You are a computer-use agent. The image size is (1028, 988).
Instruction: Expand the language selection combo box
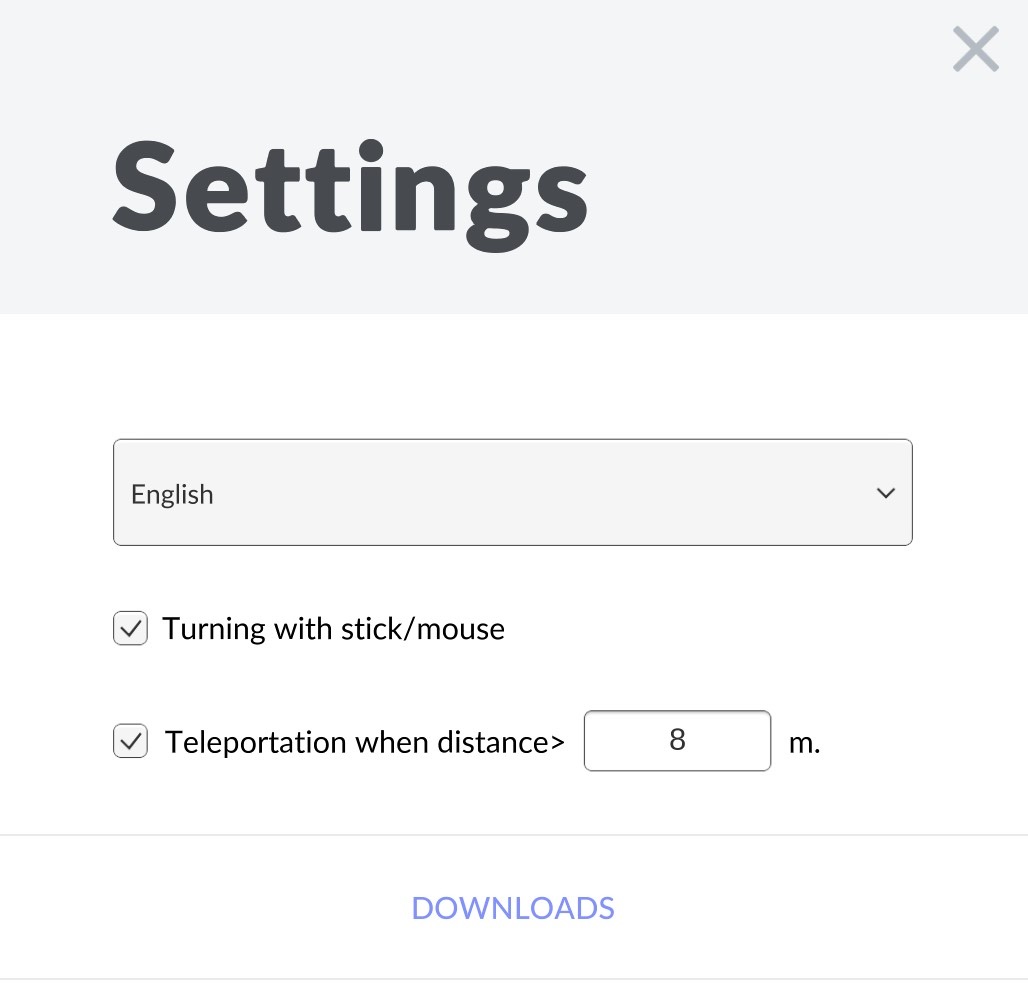click(x=512, y=492)
